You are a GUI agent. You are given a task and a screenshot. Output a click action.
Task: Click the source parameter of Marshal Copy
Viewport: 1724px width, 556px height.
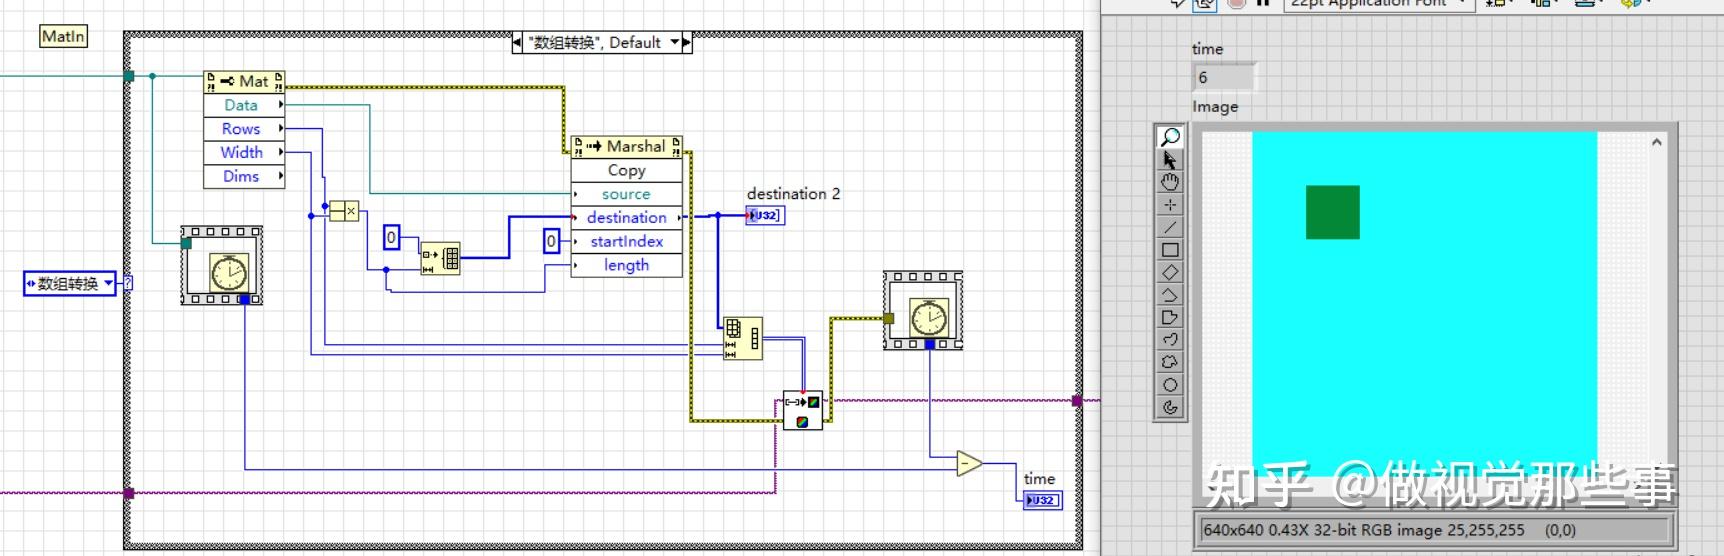627,194
